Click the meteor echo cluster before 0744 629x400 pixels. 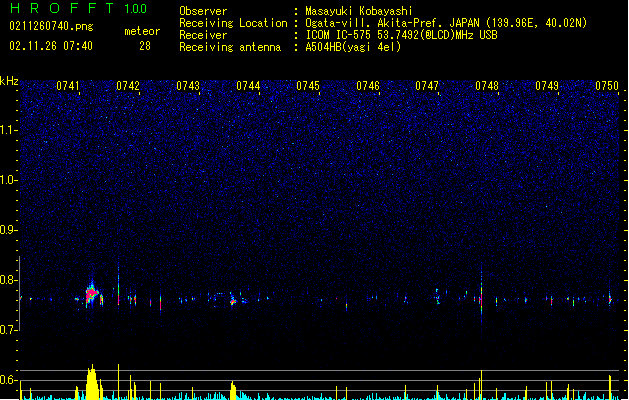tap(233, 300)
